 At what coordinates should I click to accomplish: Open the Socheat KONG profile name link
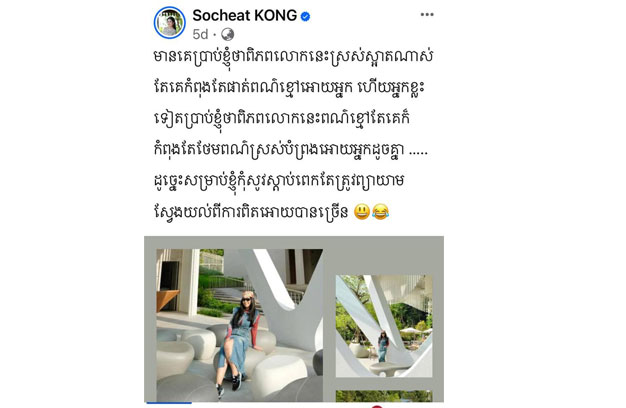(245, 16)
